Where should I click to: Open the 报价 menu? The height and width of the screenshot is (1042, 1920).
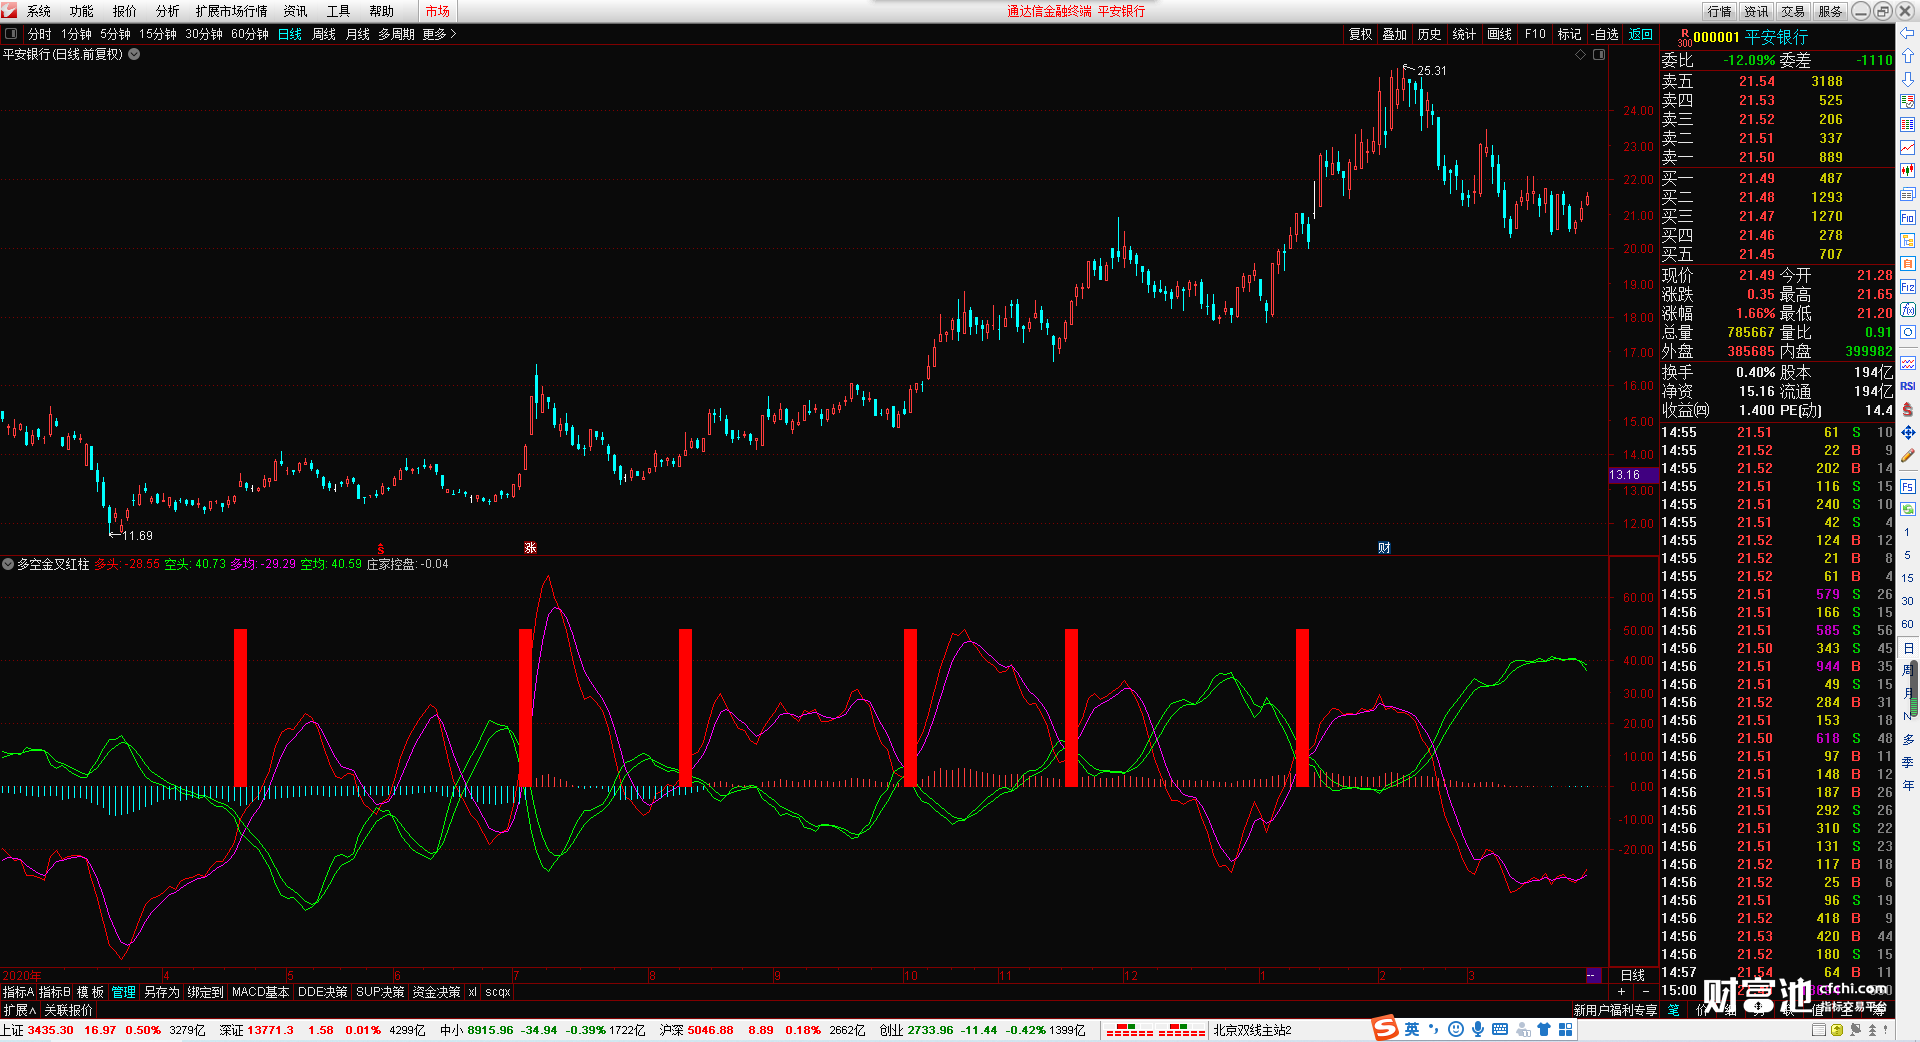click(x=125, y=11)
